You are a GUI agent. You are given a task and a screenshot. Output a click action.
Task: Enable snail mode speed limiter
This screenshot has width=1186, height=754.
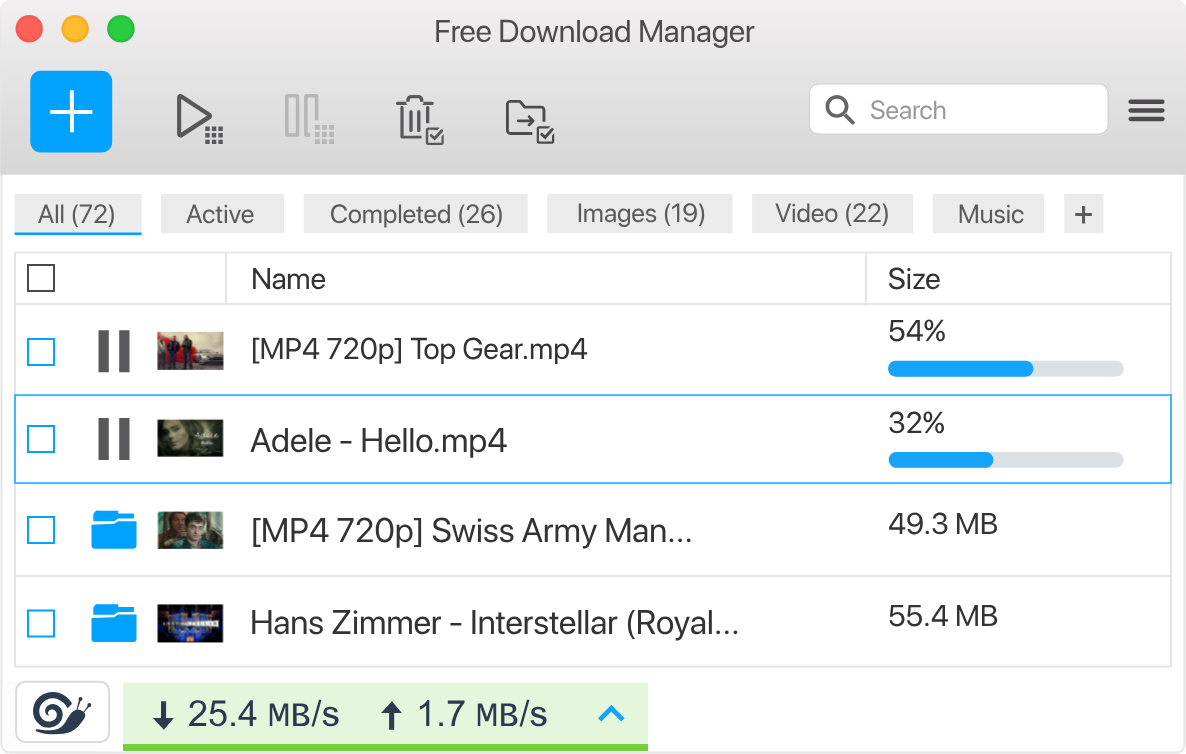pos(62,712)
